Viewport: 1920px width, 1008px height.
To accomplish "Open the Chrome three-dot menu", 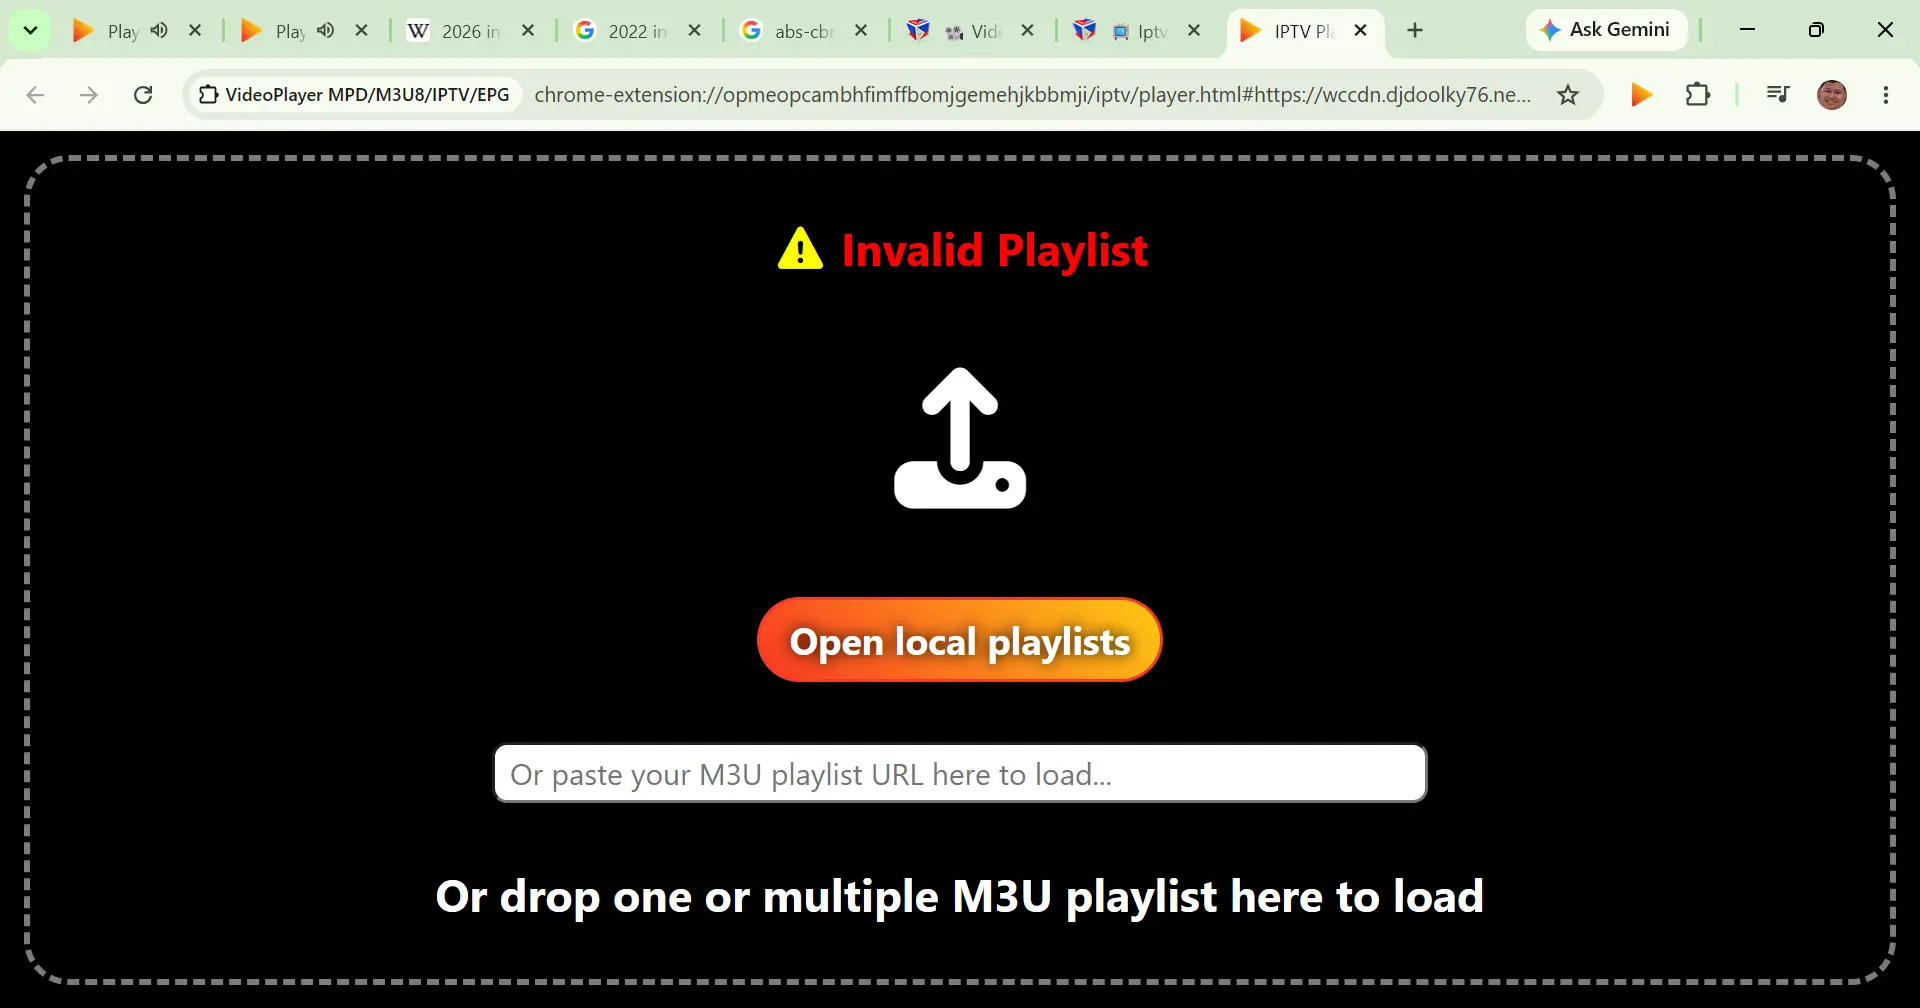I will point(1886,95).
